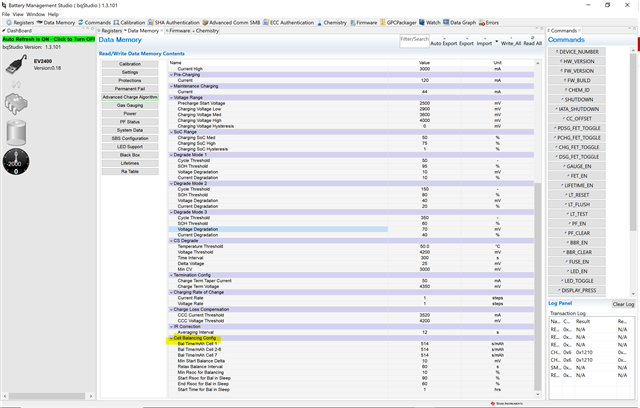Open the Calibration tool in toolbar
The image size is (640, 408).
(x=129, y=22)
